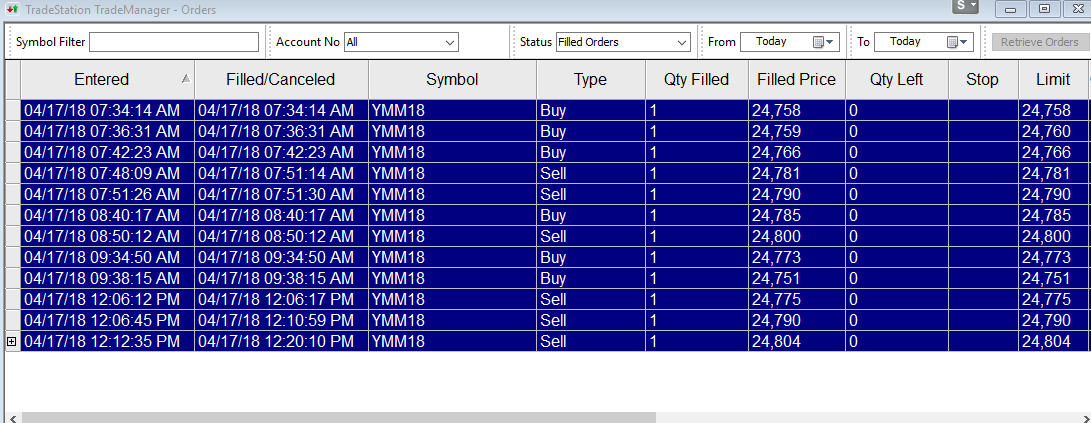This screenshot has width=1091, height=423.
Task: Sort by the Symbol column header
Action: 452,79
